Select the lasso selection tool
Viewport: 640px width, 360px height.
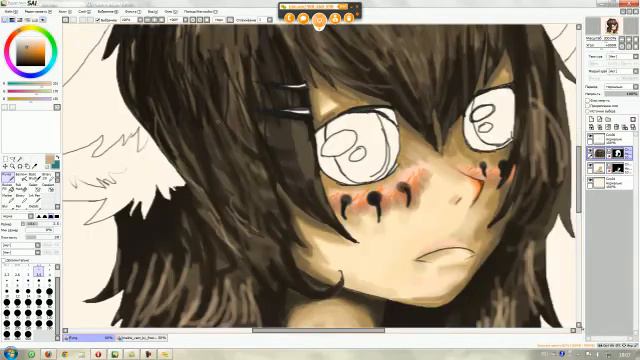[13, 159]
